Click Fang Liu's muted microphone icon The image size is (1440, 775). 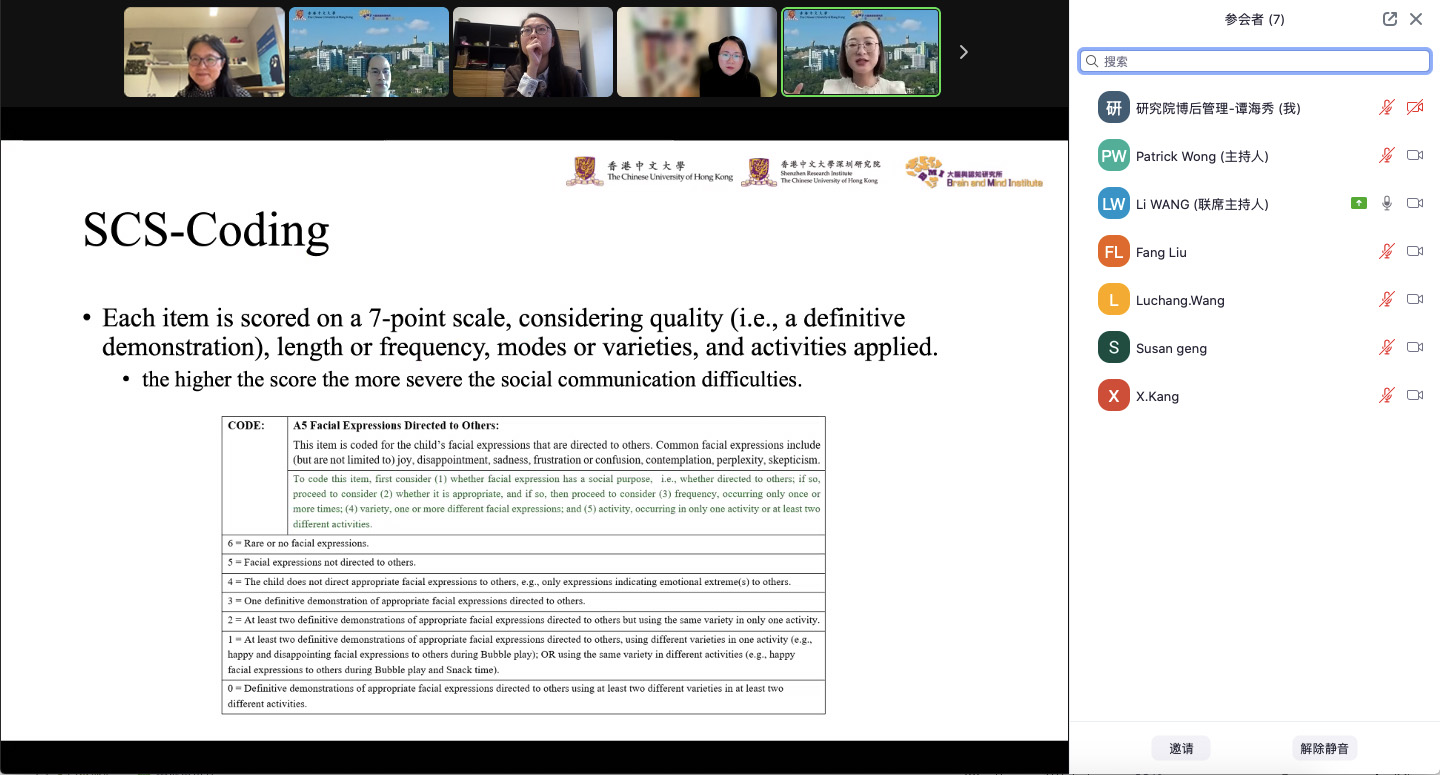point(1386,252)
